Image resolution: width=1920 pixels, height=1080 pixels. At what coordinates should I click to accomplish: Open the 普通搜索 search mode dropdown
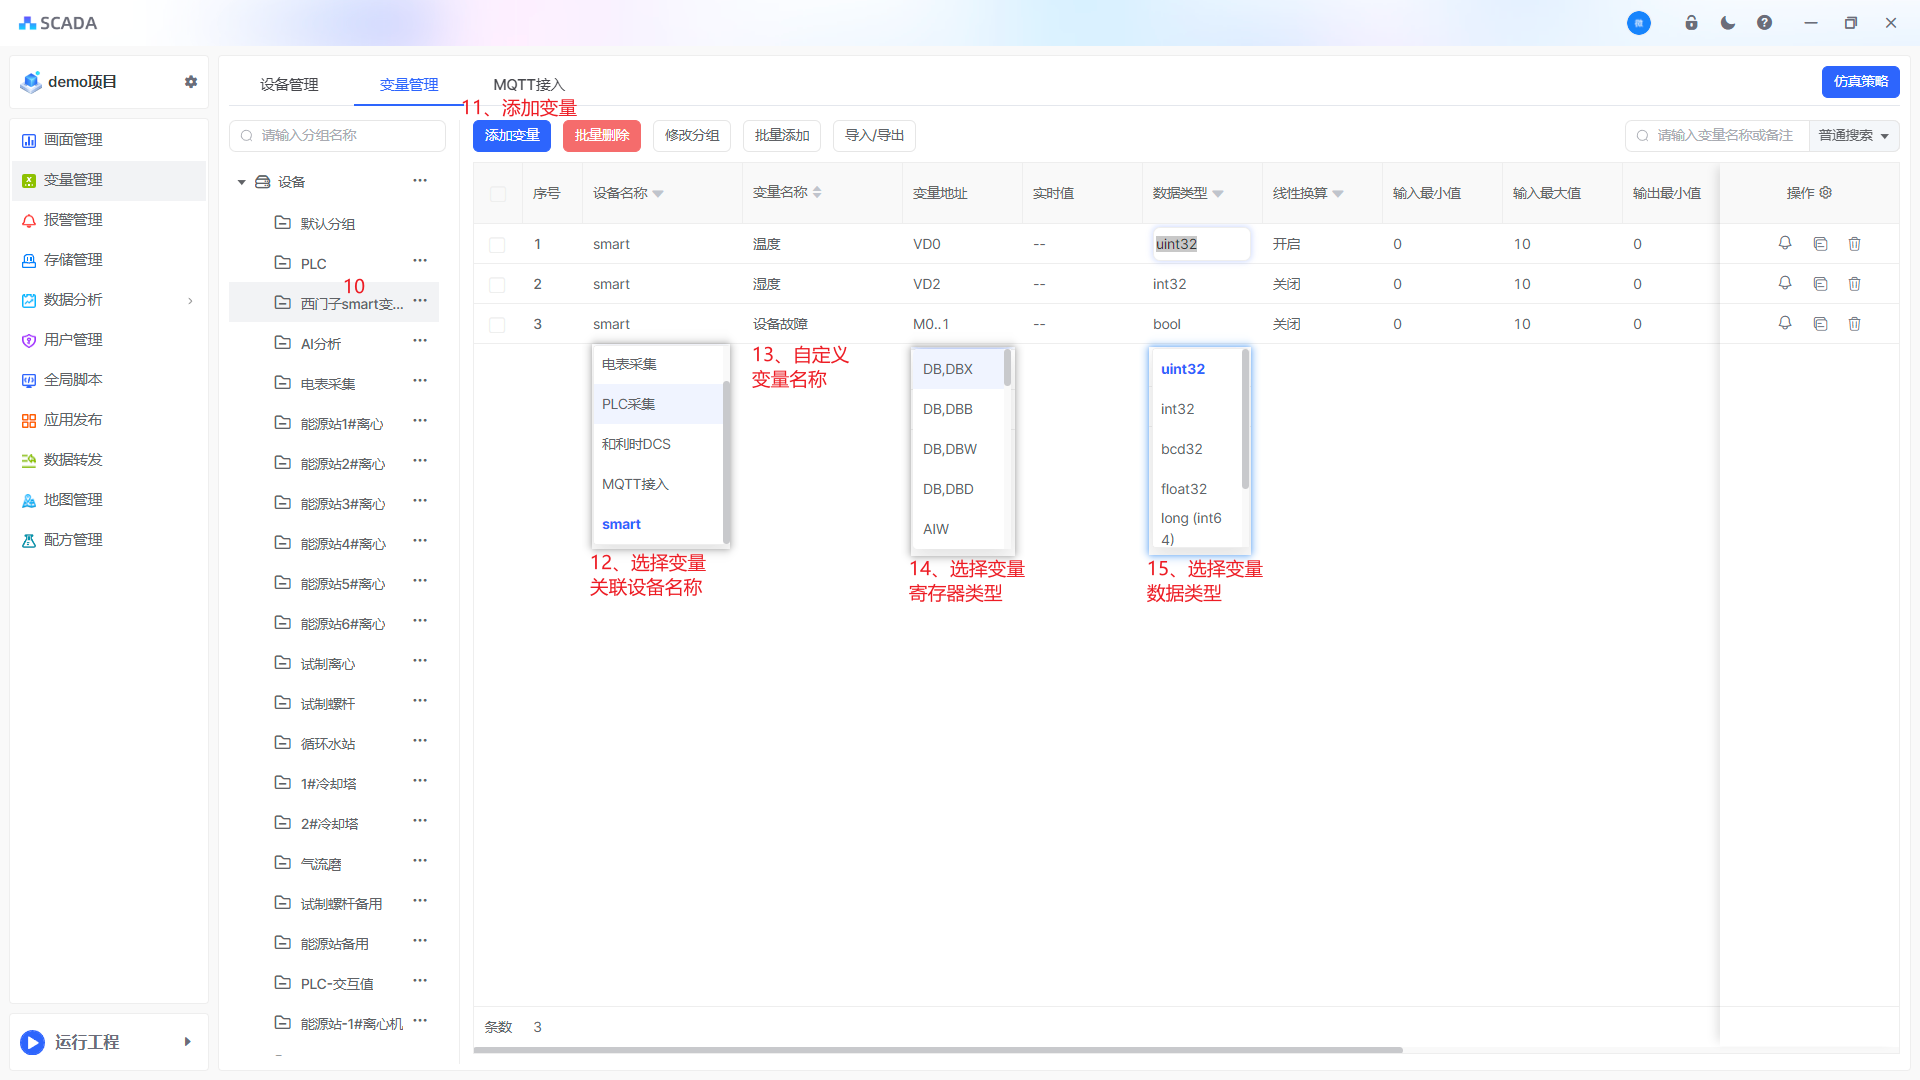1854,136
